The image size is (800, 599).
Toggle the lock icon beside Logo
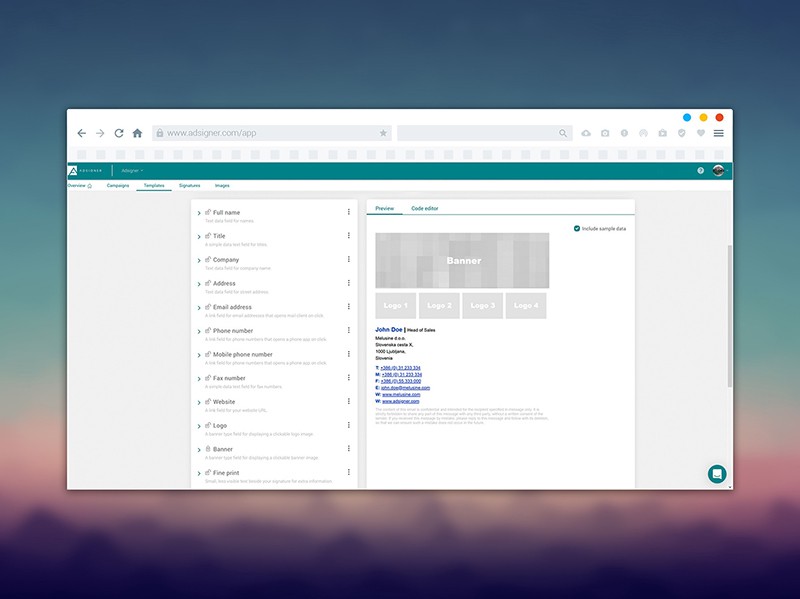coord(208,425)
